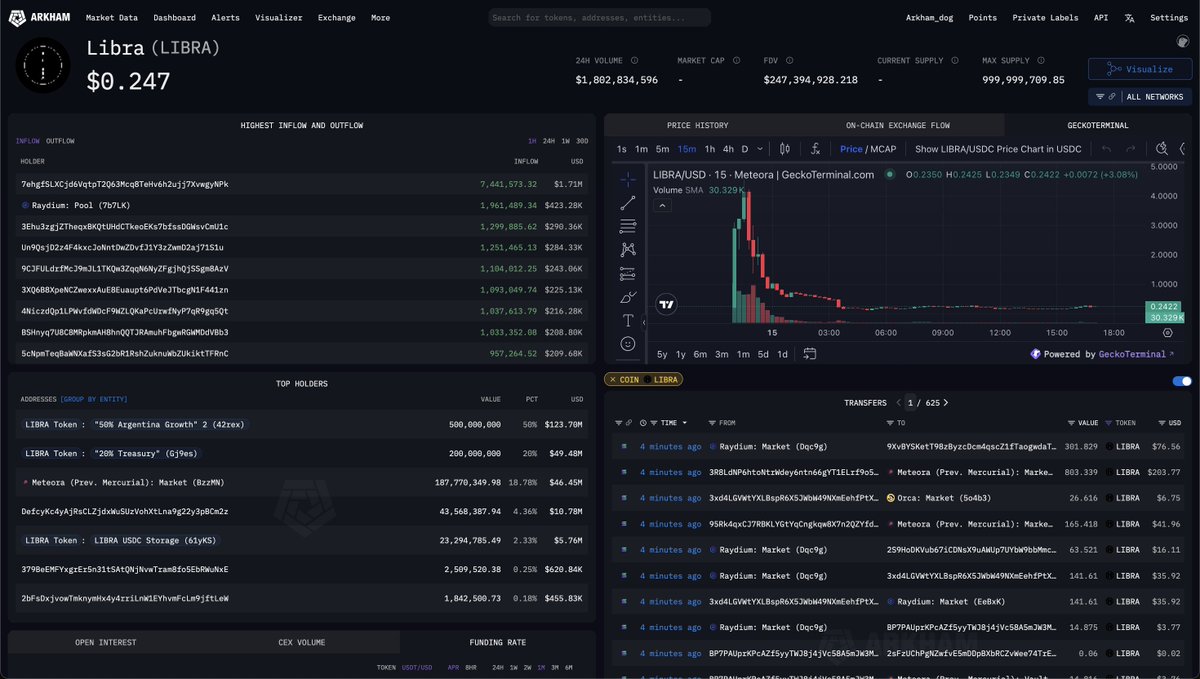Open the emoji sticker tool
This screenshot has width=1200, height=679.
[628, 343]
